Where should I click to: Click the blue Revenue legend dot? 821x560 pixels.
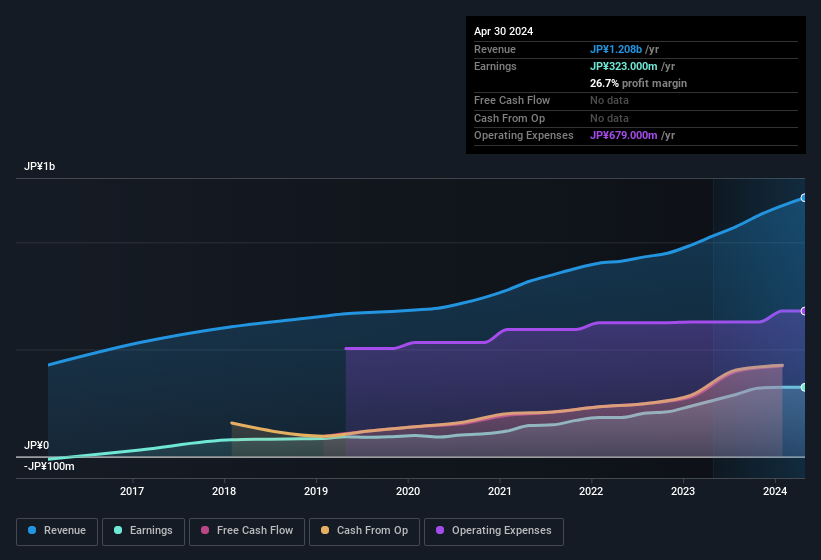point(33,531)
